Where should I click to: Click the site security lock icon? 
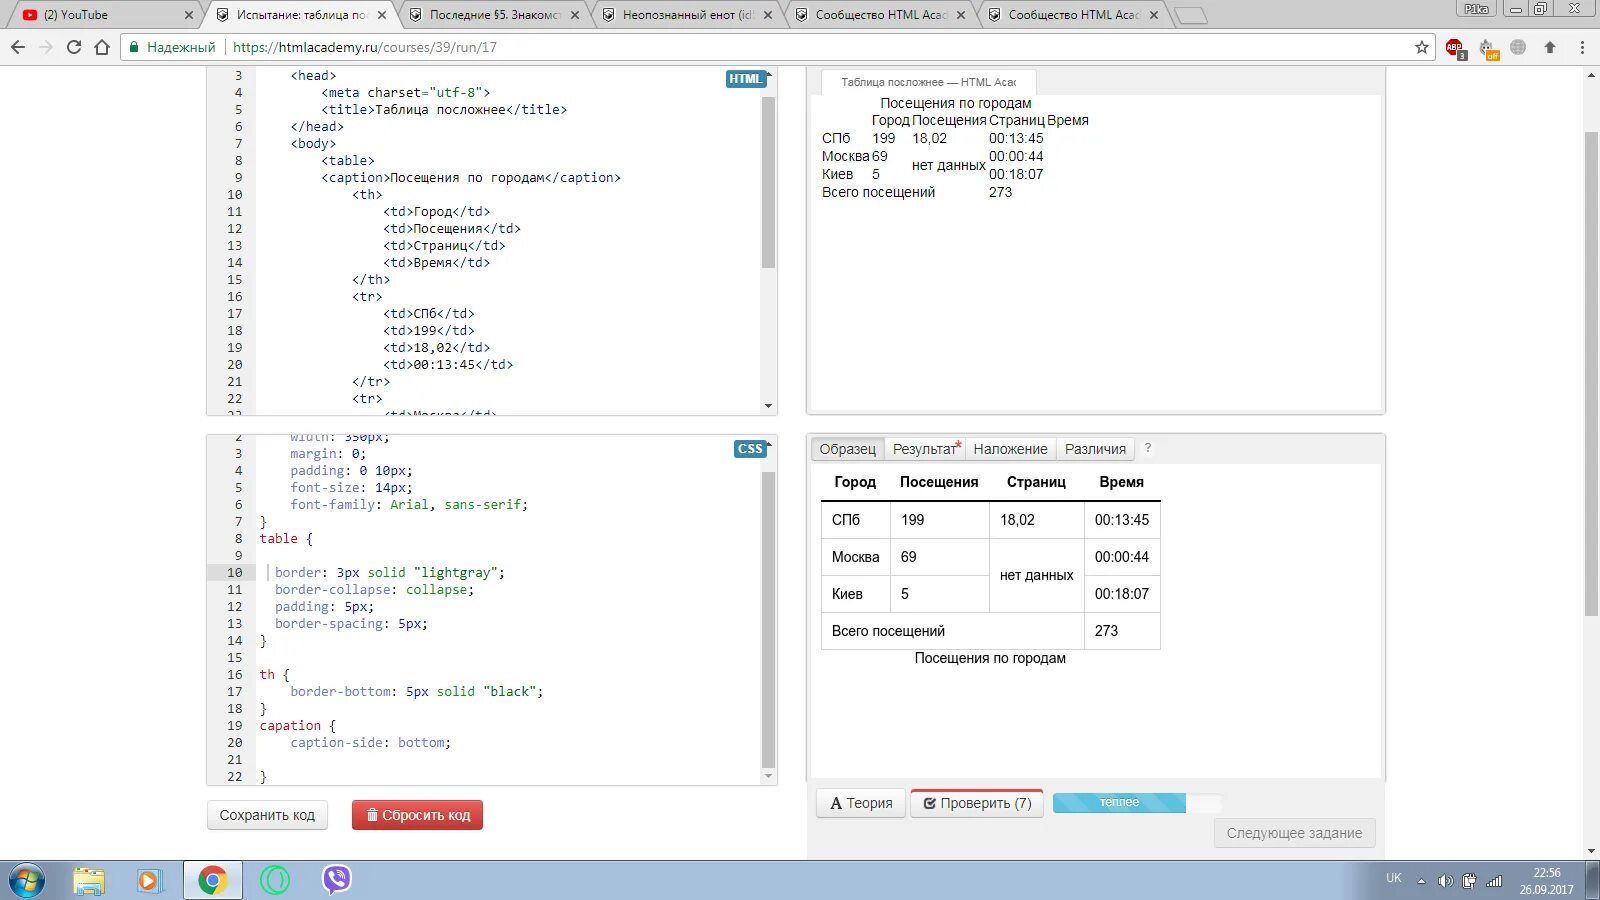point(134,47)
